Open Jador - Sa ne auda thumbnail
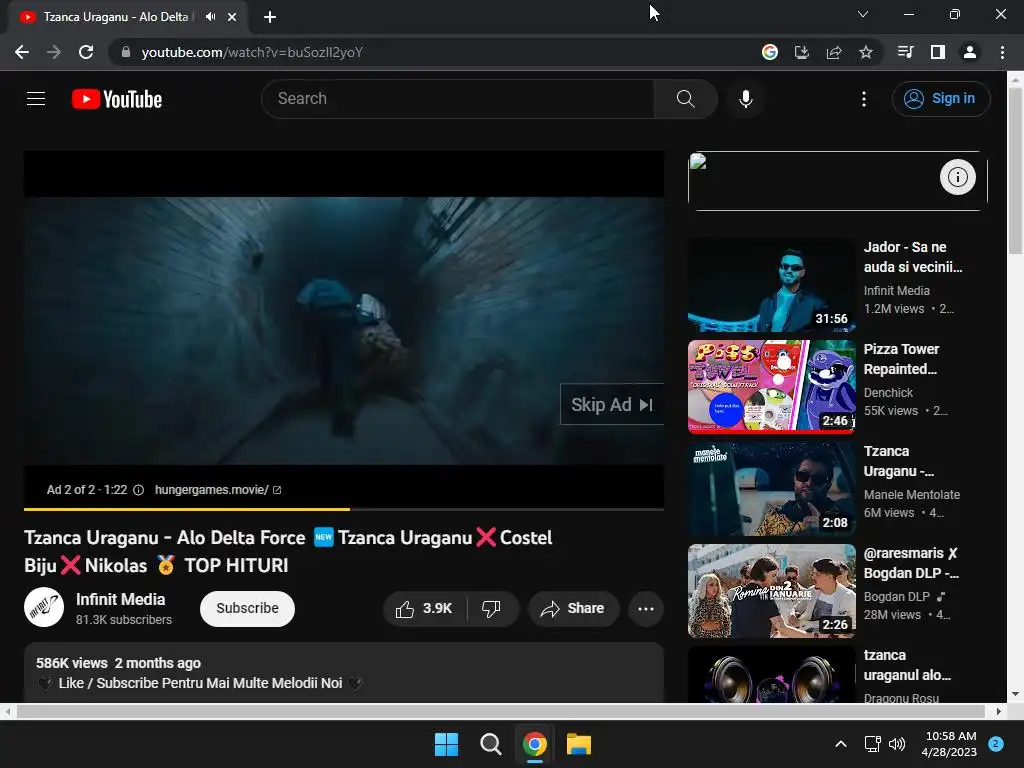Image resolution: width=1024 pixels, height=768 pixels. tap(771, 285)
